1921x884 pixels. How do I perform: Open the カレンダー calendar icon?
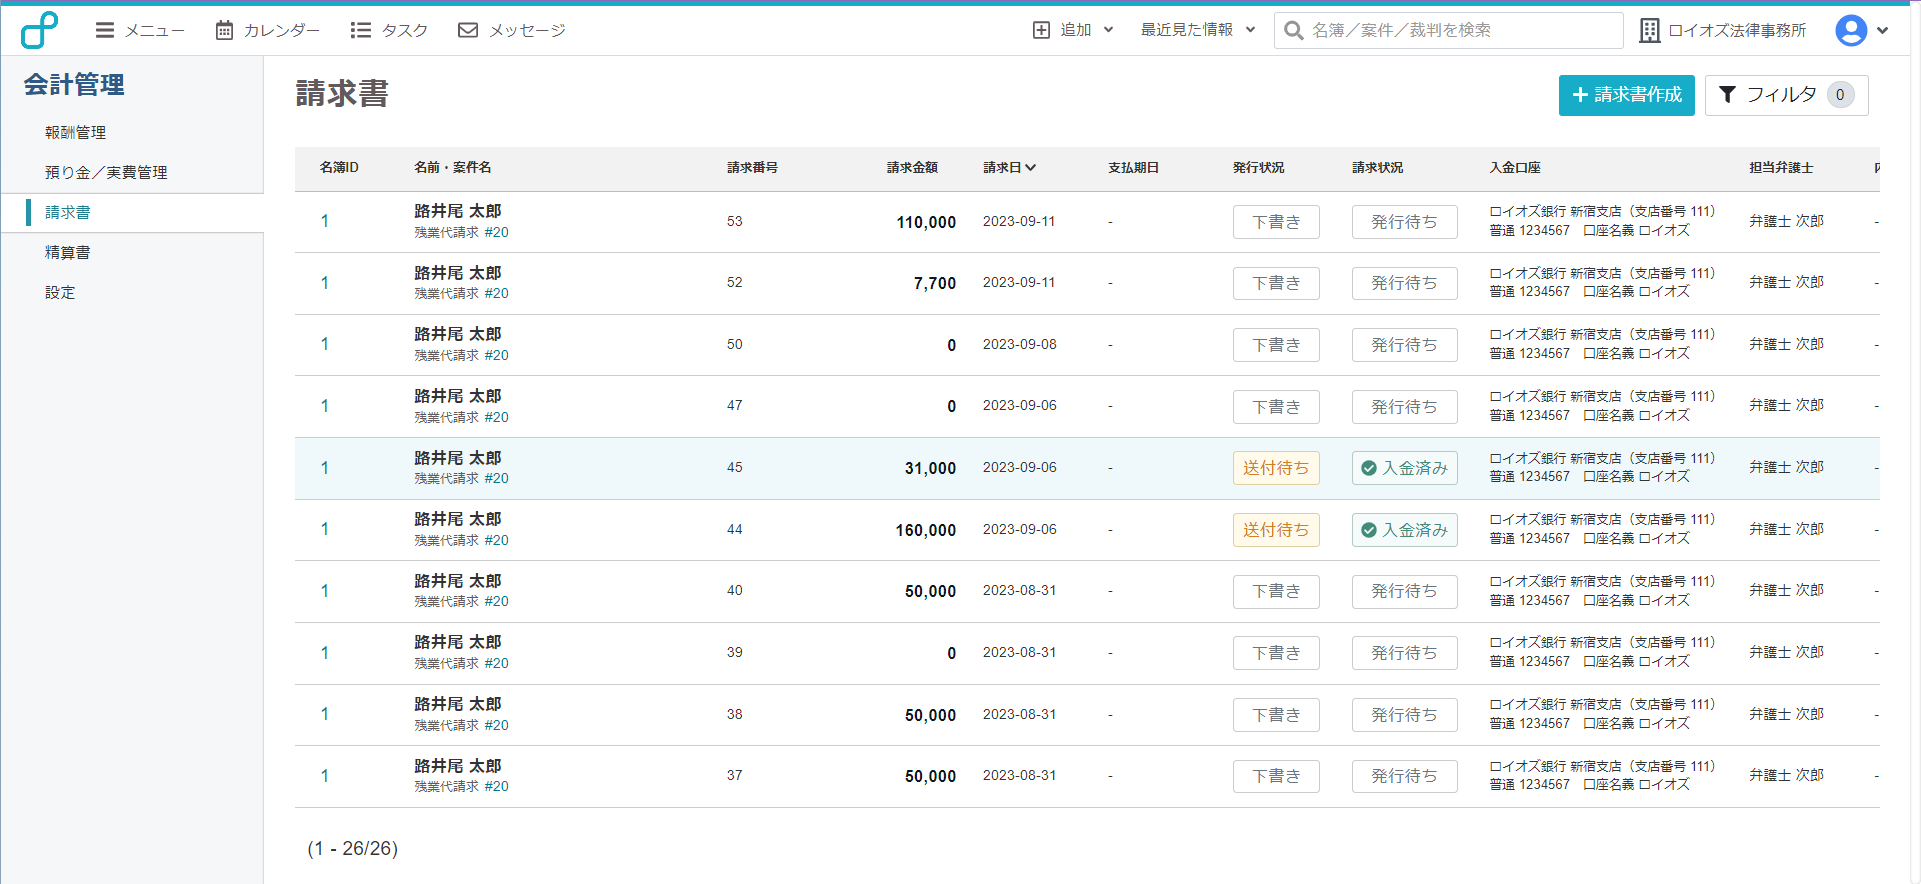click(225, 30)
